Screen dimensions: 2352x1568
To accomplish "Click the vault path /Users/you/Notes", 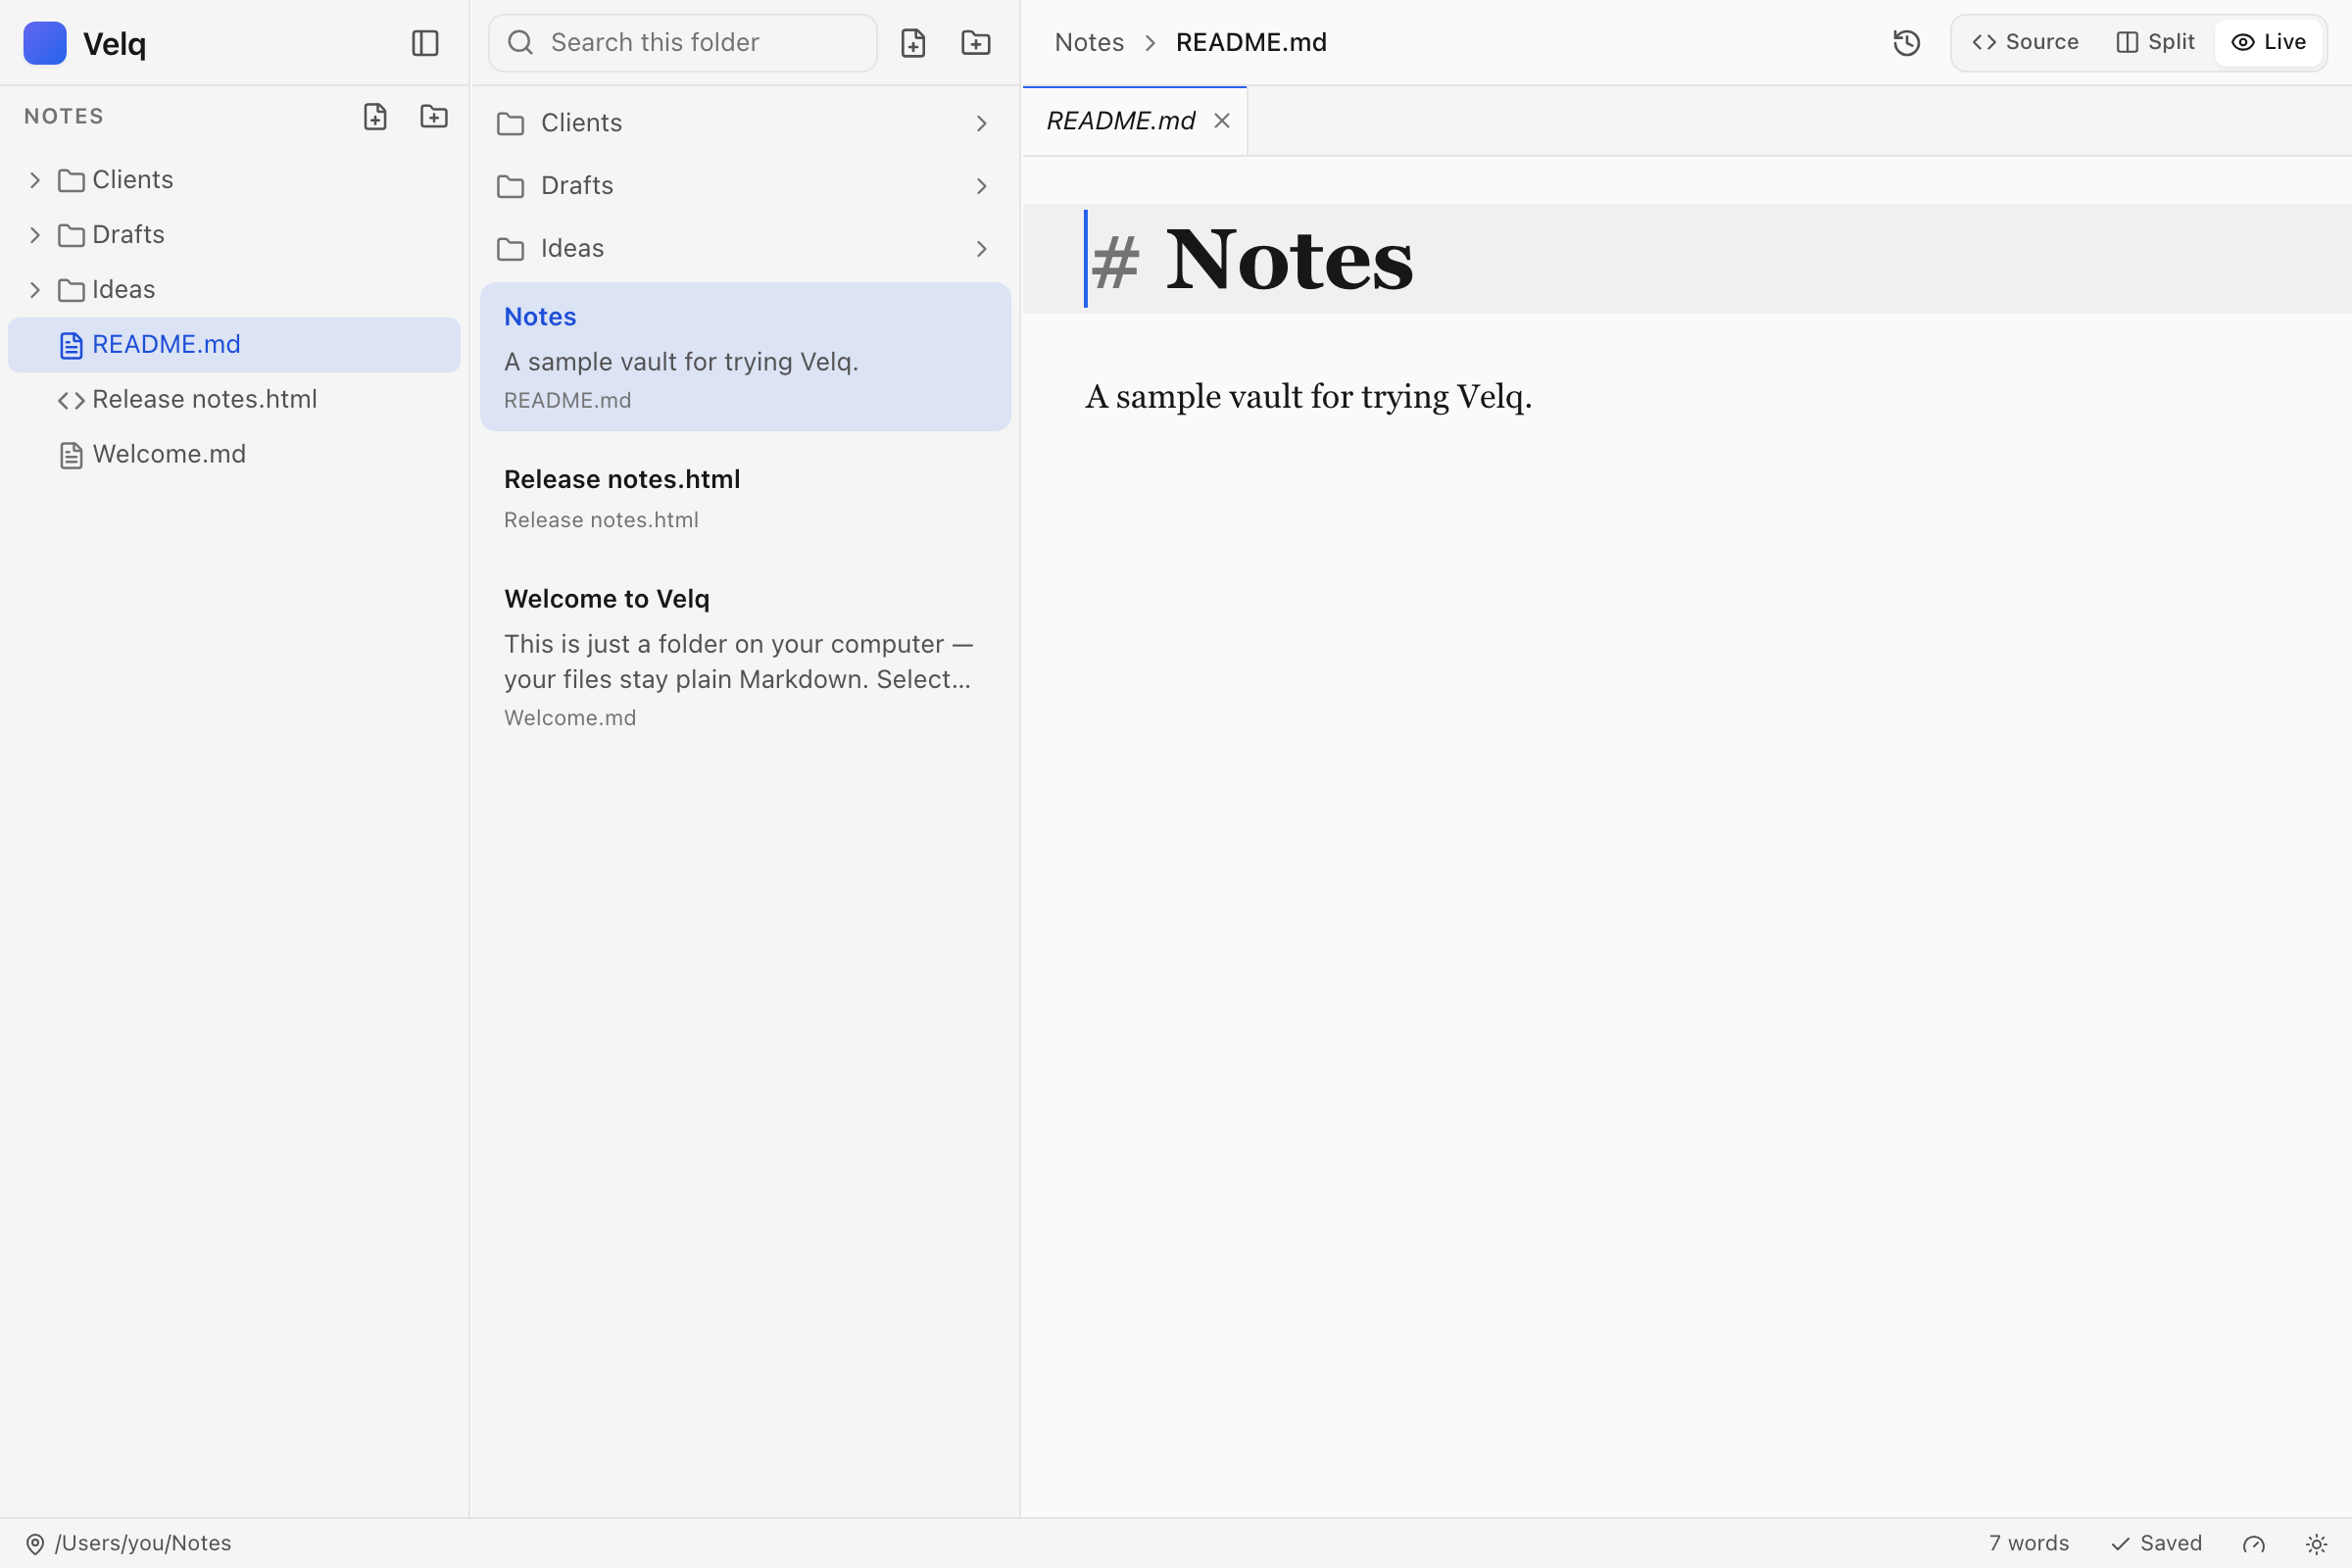I will (x=143, y=1543).
